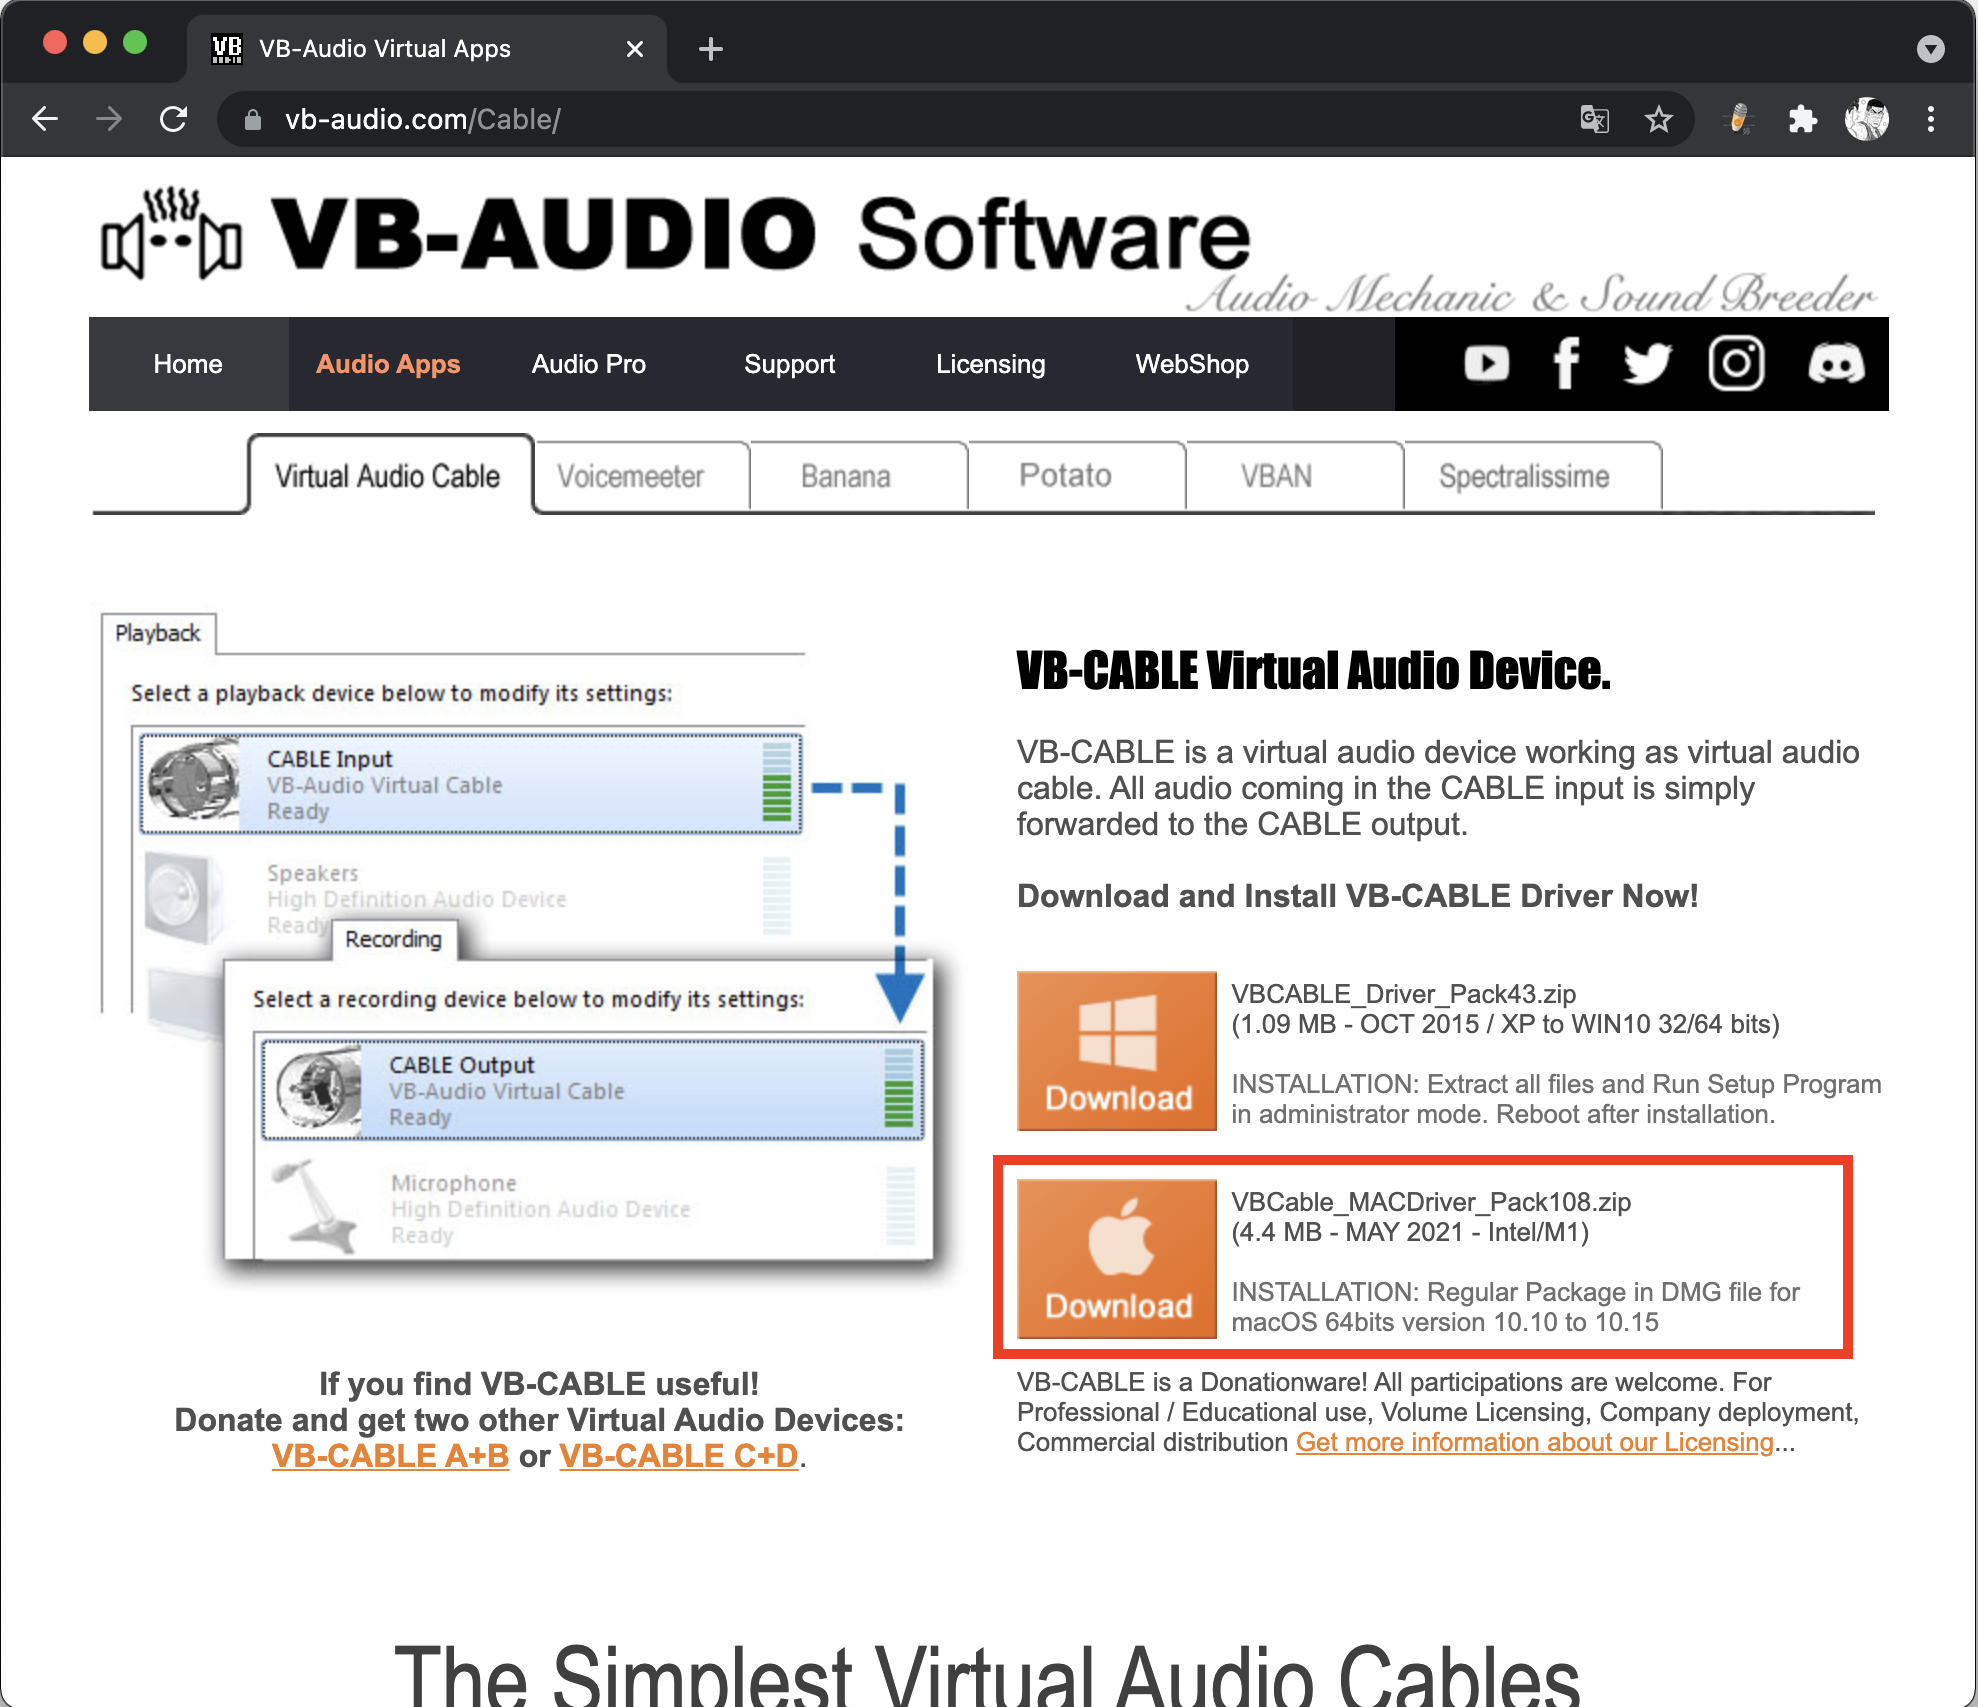Open the Audio Pro menu
1978x1707 pixels.
[589, 364]
